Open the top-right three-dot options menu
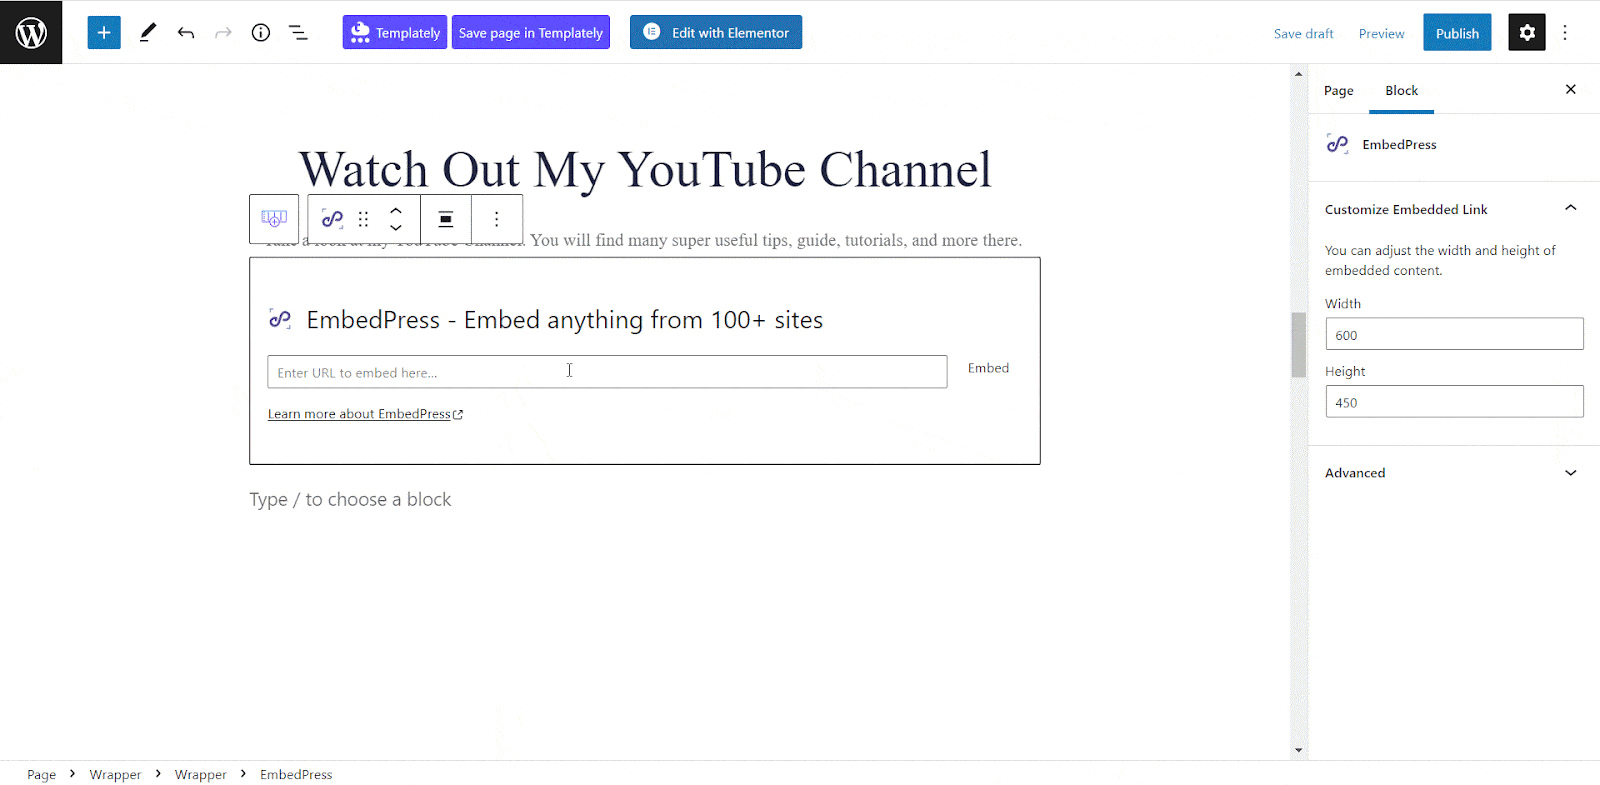1600x785 pixels. [1565, 32]
